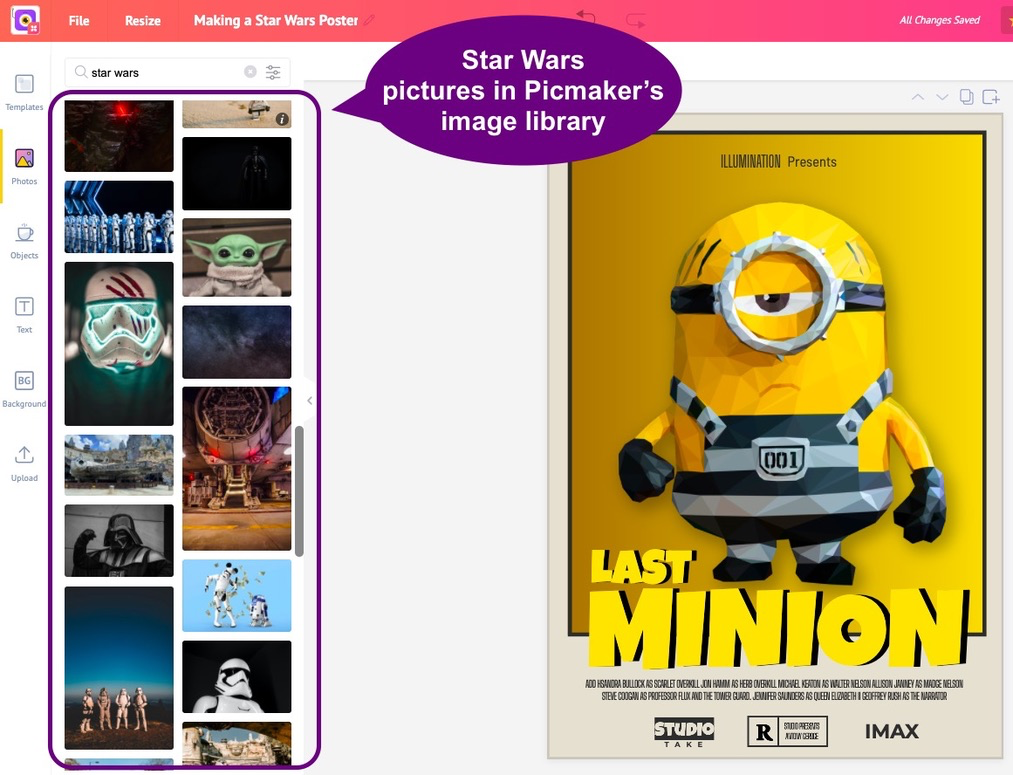1013x775 pixels.
Task: Select the four stormtroopers under blue sky photo
Action: [119, 668]
